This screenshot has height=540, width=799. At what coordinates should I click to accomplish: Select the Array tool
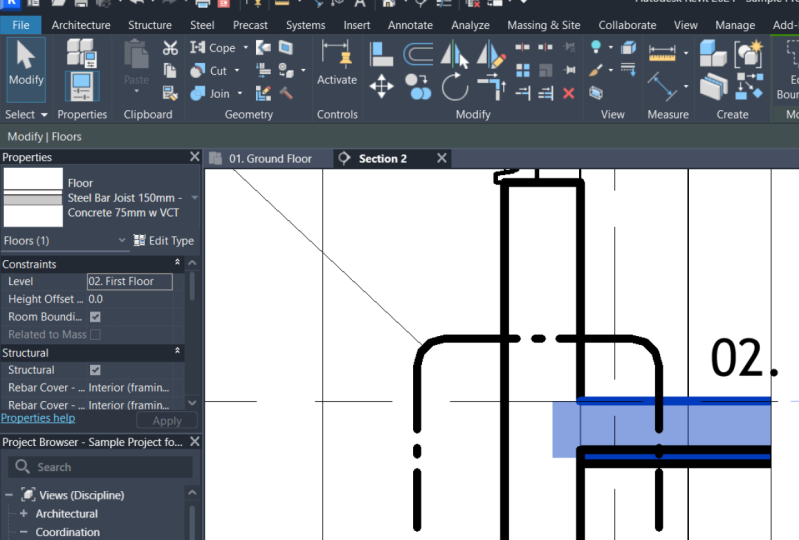tap(523, 70)
